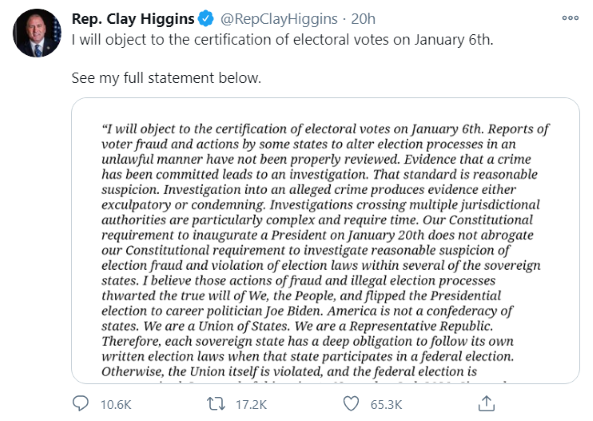The width and height of the screenshot is (593, 421).
Task: Click the 'See my full statement below.' text
Action: click(x=166, y=78)
